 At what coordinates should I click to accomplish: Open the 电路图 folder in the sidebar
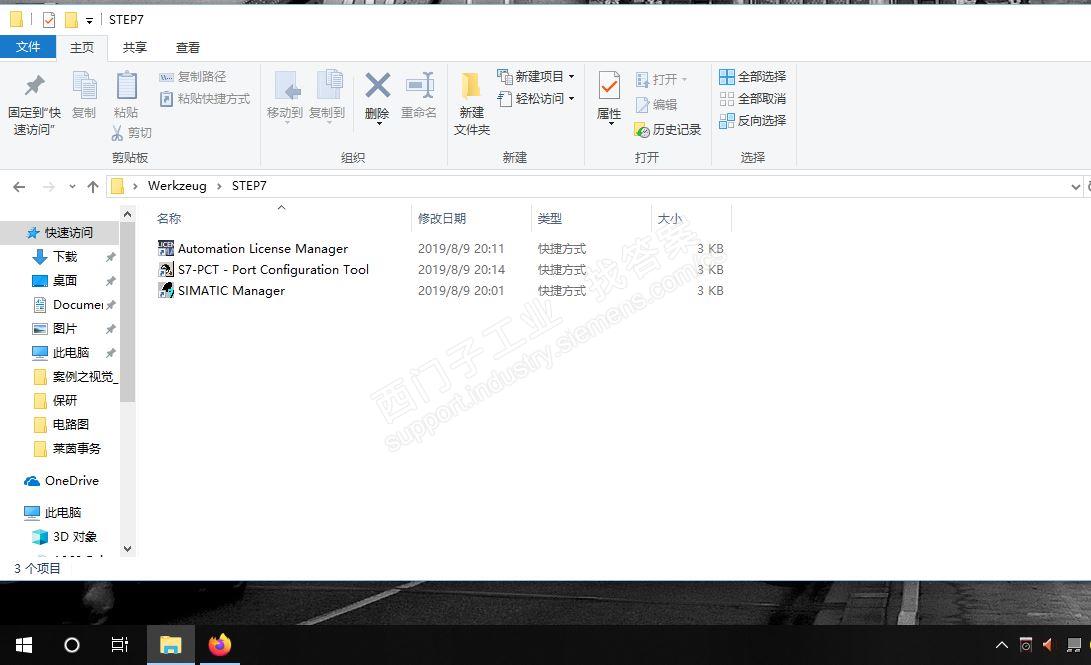[61, 424]
